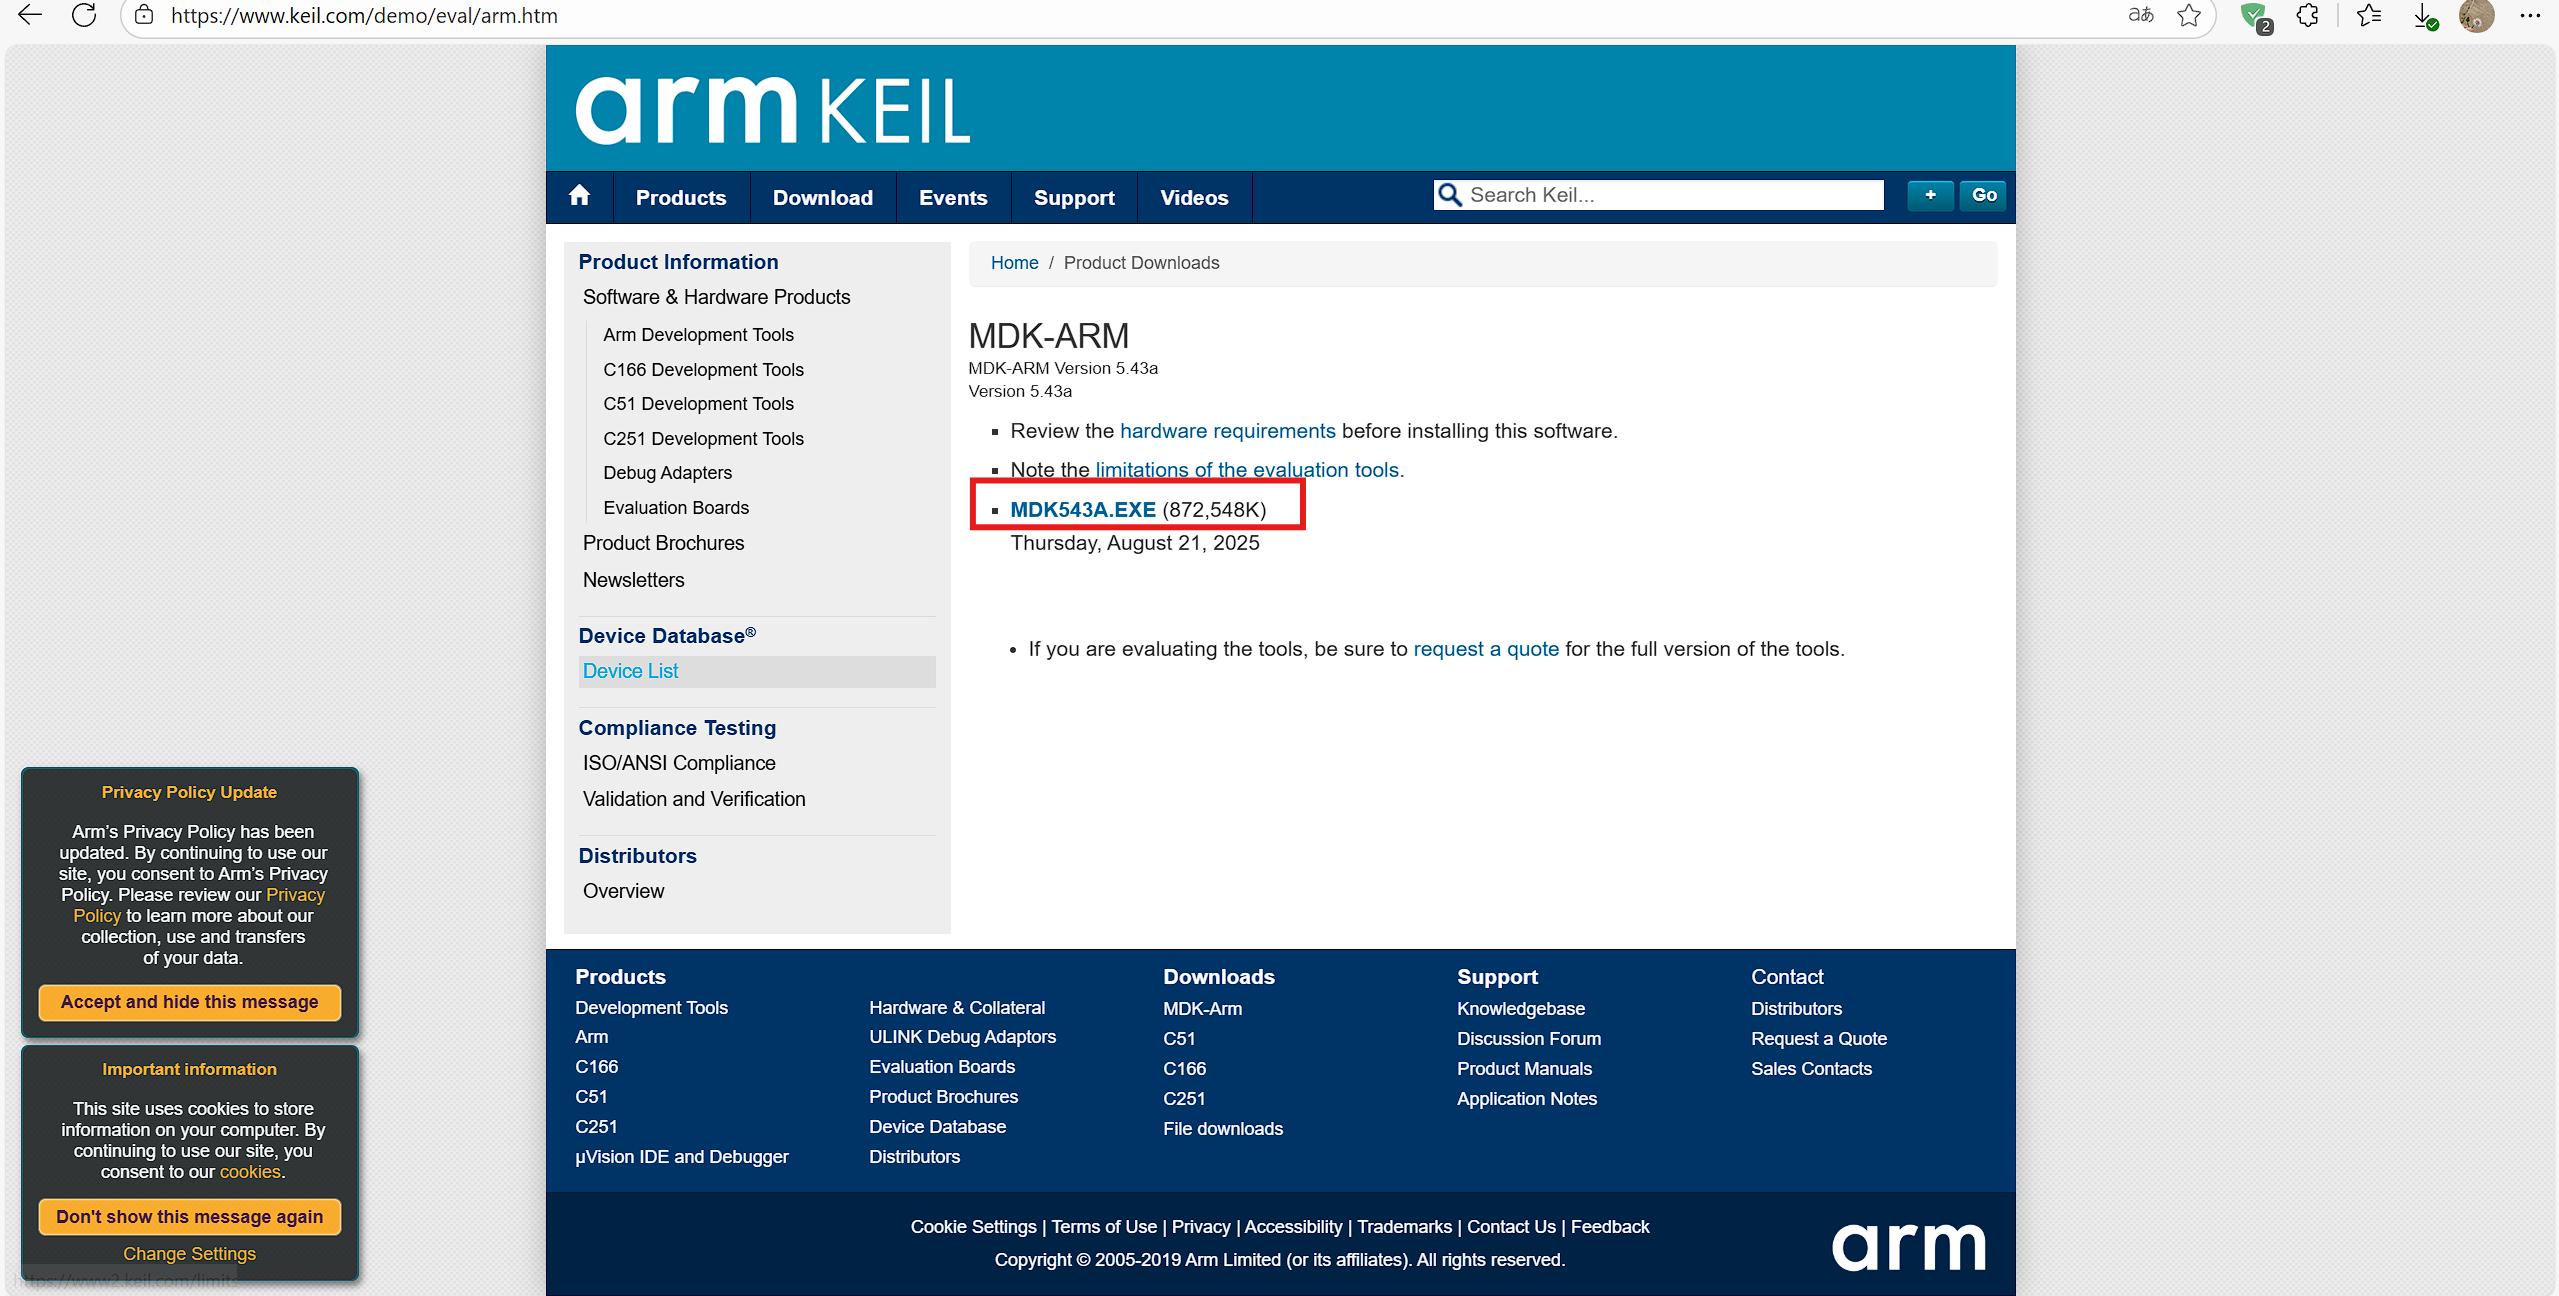Image resolution: width=2559 pixels, height=1296 pixels.
Task: Open the Products navigation menu
Action: 681,198
